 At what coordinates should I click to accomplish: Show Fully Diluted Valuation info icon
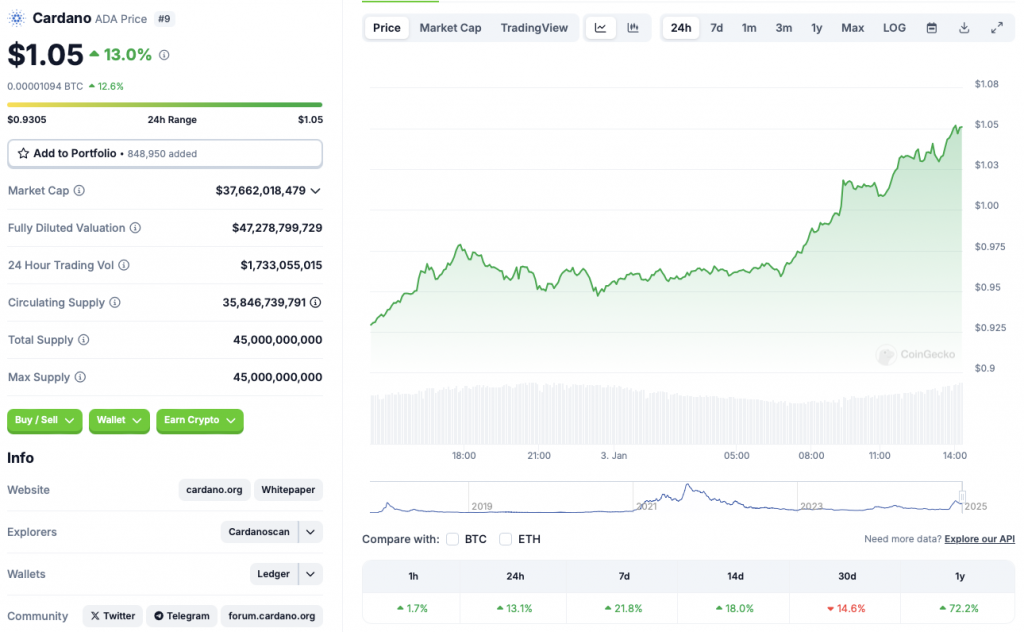tap(135, 228)
